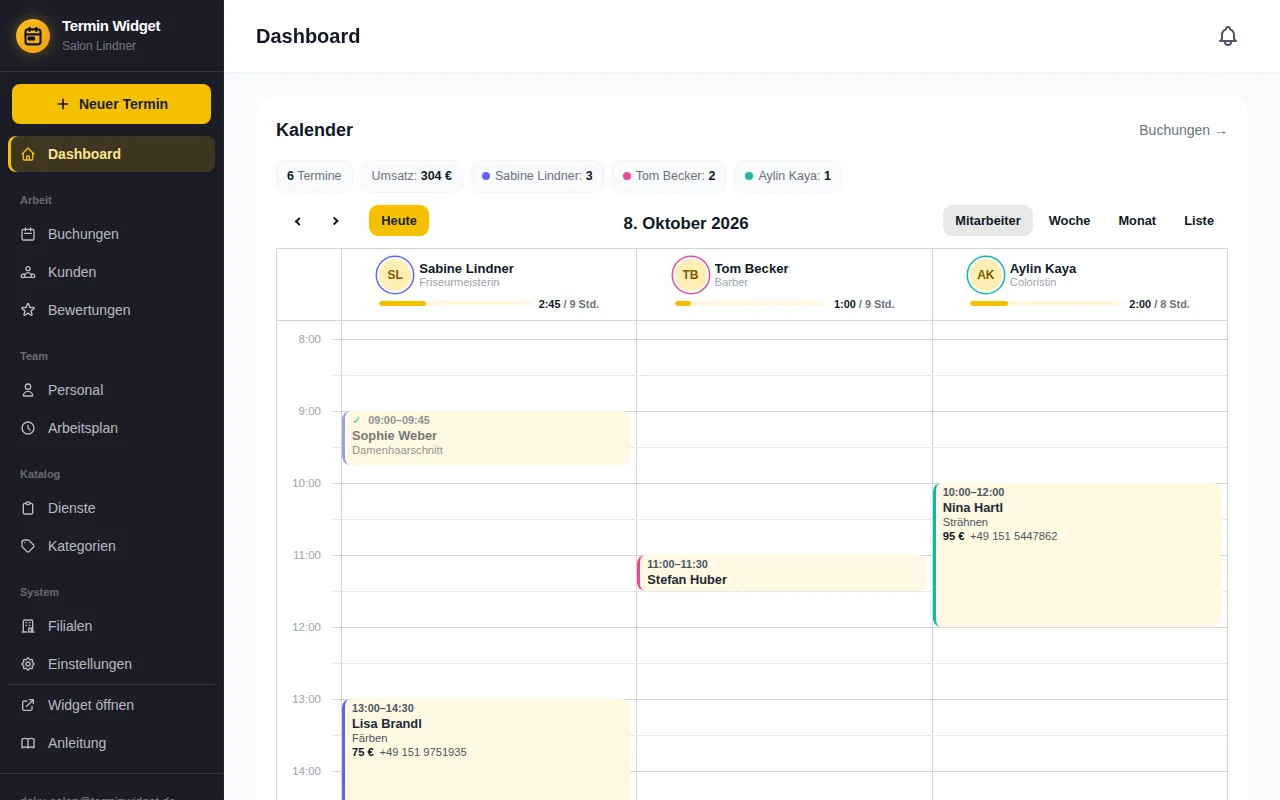Click the Buchungen calendar icon

pos(28,234)
